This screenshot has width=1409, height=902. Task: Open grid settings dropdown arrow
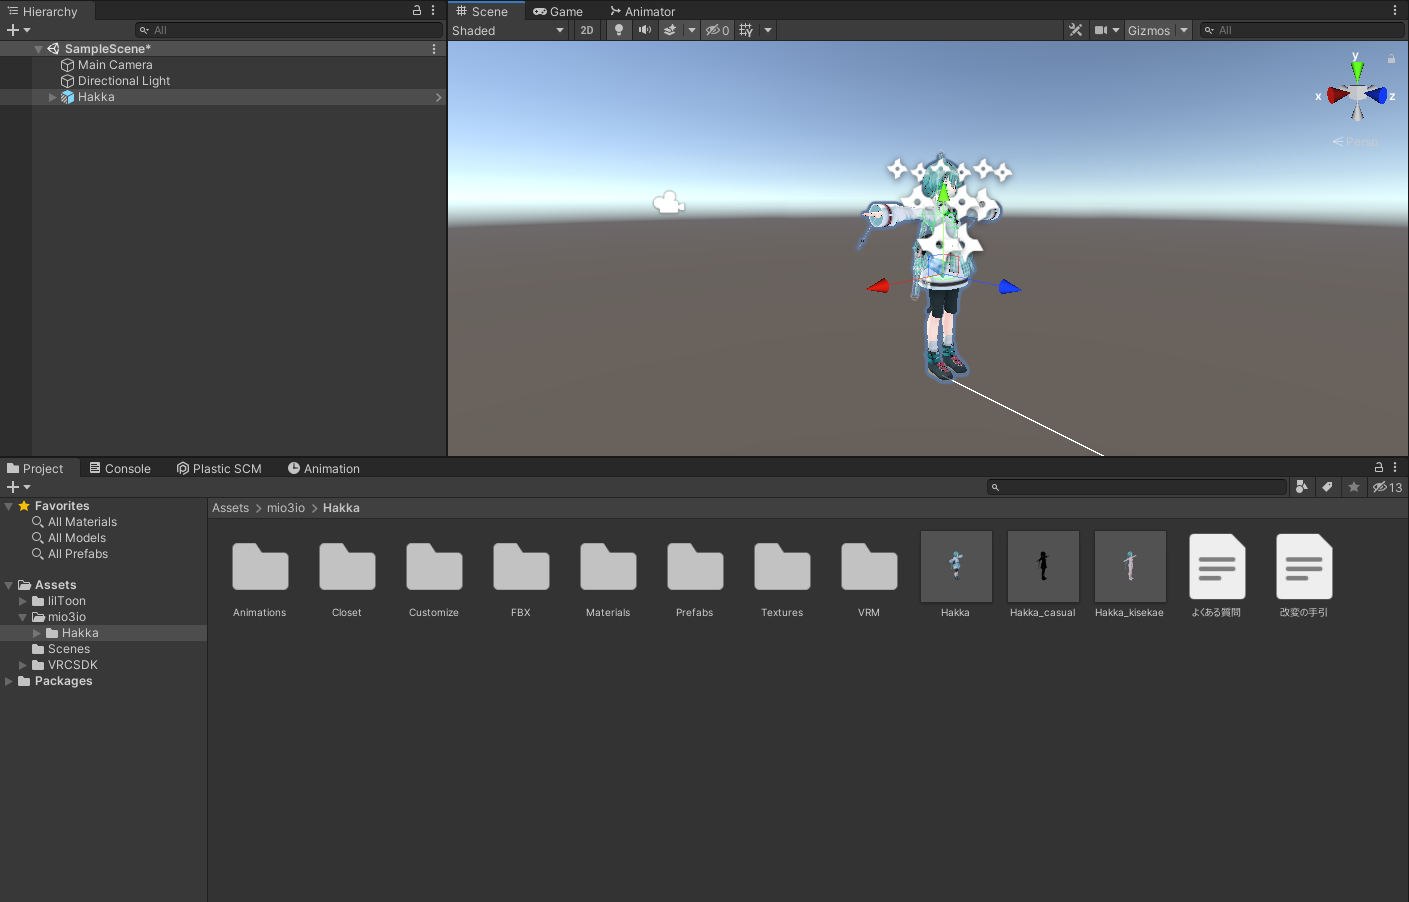(x=768, y=30)
